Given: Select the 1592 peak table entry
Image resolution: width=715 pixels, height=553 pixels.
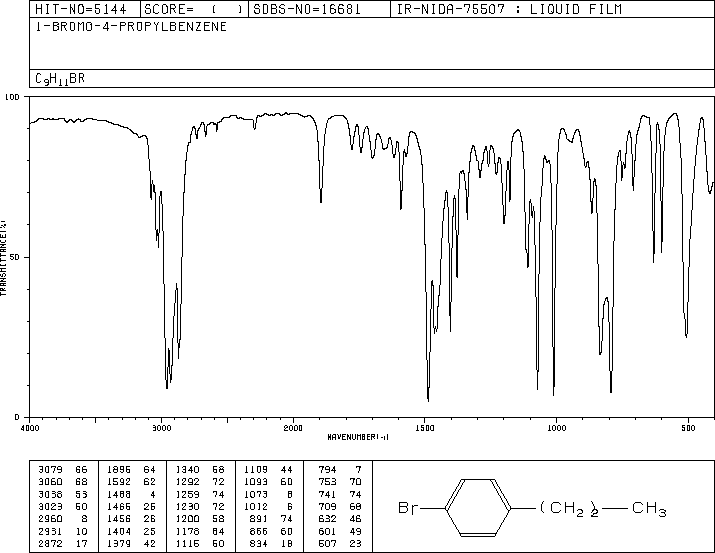Looking at the screenshot, I should pos(119,482).
